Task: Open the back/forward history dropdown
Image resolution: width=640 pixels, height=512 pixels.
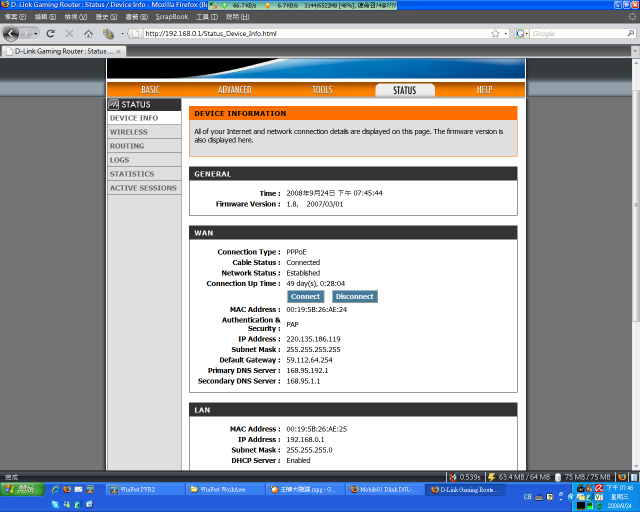Action: point(36,33)
